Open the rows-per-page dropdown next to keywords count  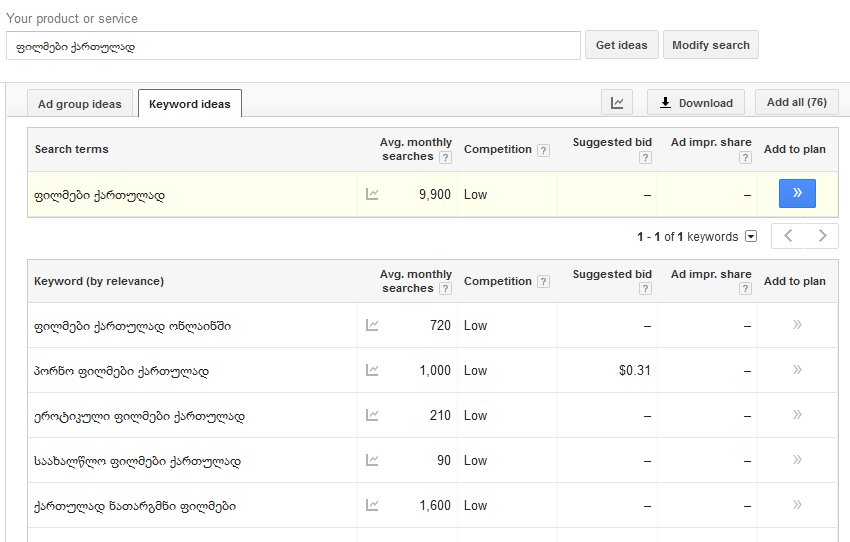[x=751, y=237]
